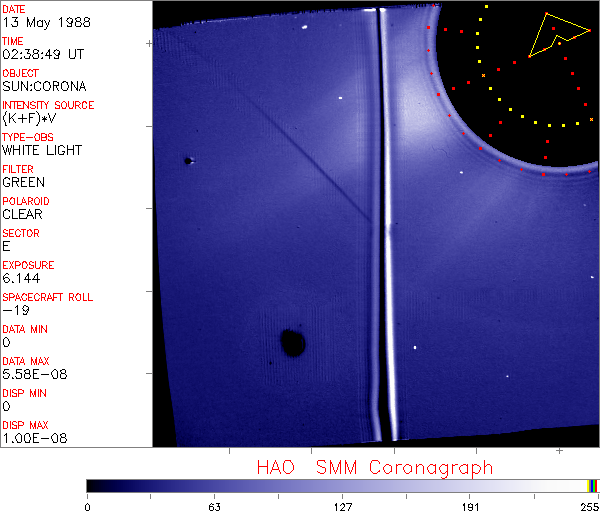This screenshot has width=600, height=512.
Task: Click the colorbar label 63
Action: pos(214,507)
